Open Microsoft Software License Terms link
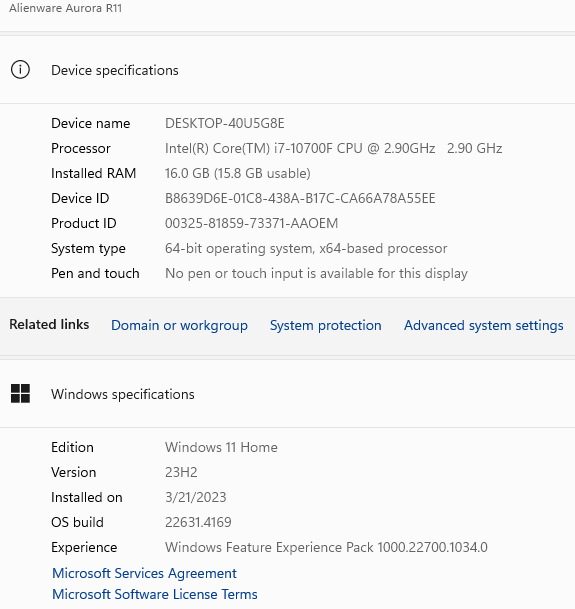Screen dimensions: 575x609 click(x=155, y=594)
